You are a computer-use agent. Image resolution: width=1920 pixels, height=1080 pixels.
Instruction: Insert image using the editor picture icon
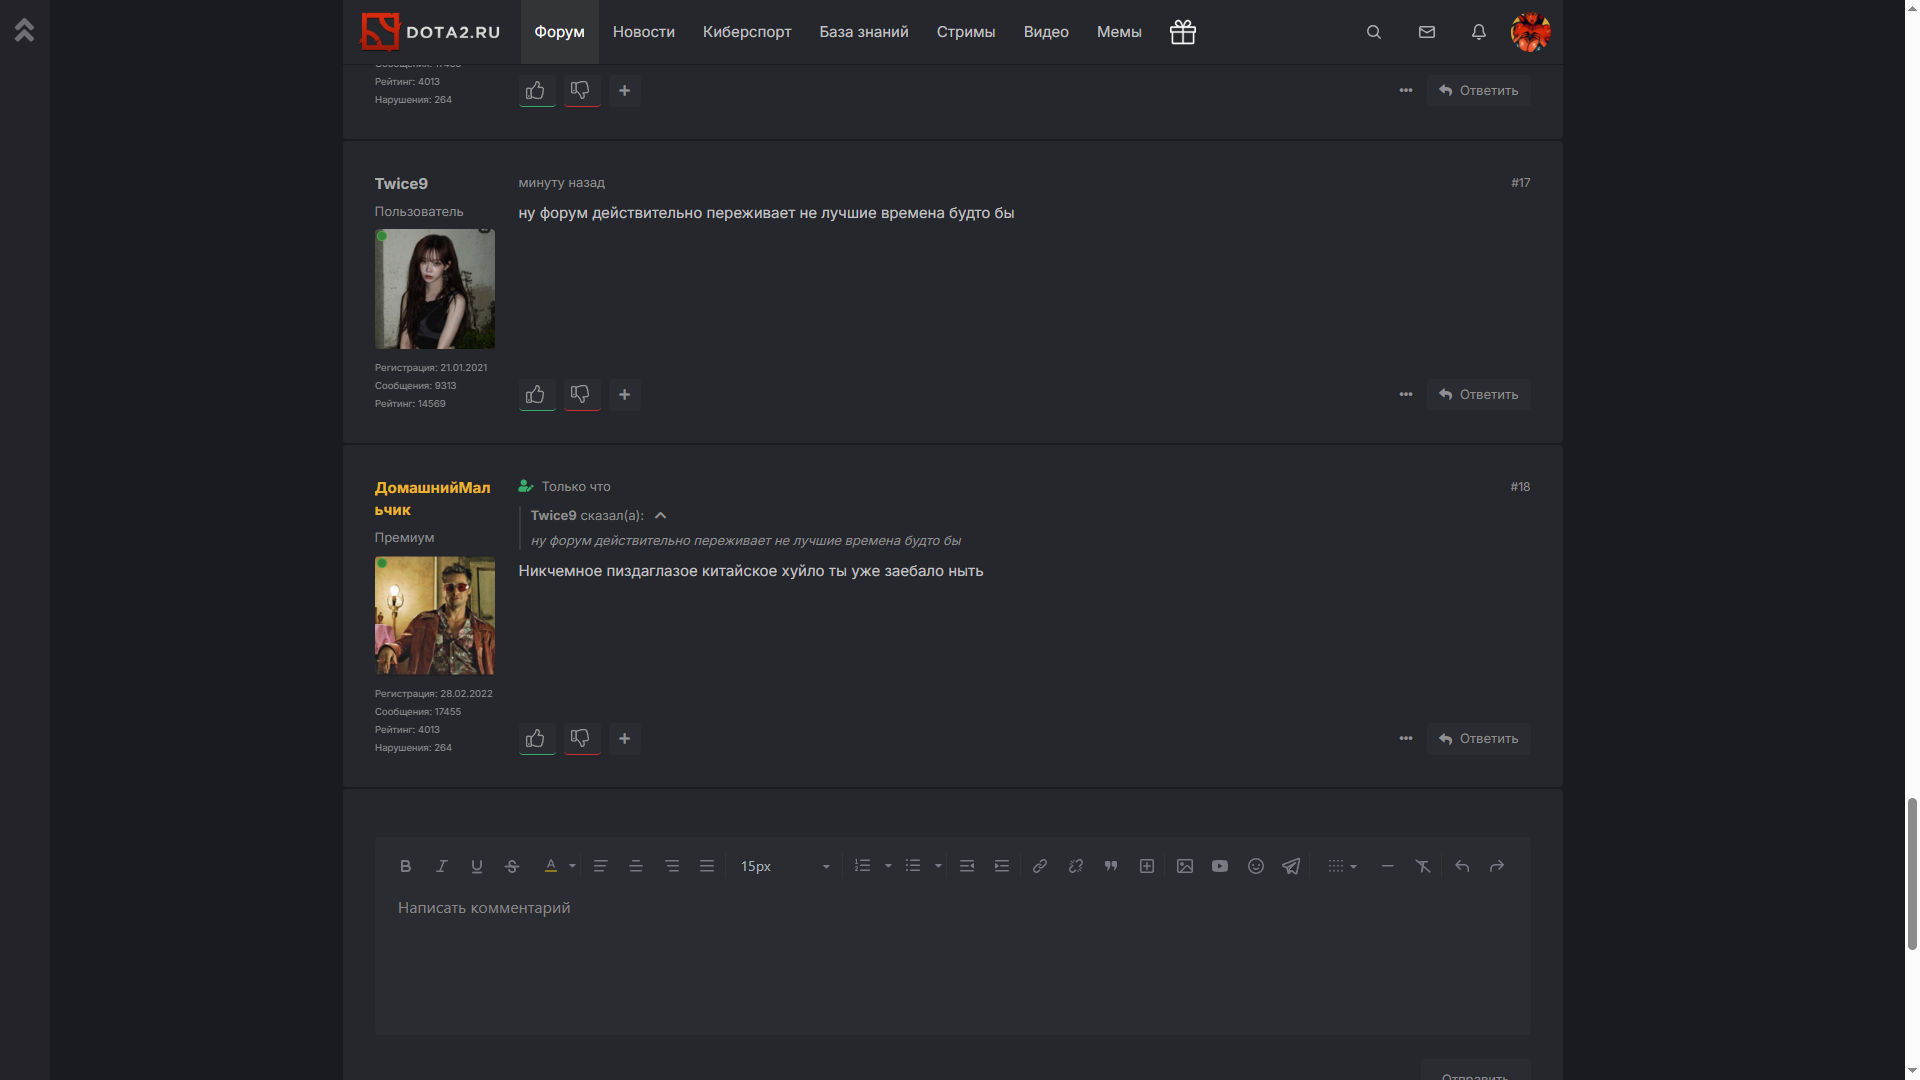tap(1185, 866)
